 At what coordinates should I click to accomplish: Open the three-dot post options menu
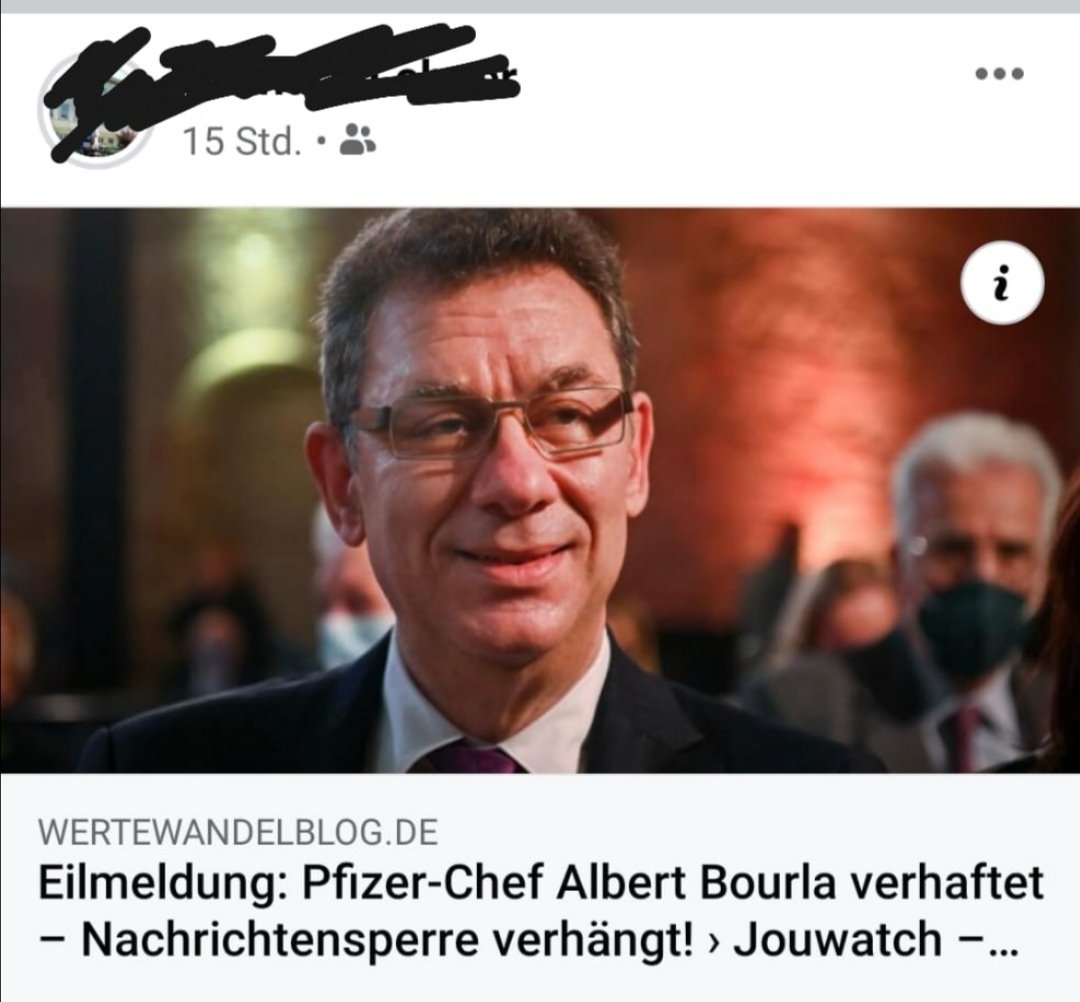999,73
